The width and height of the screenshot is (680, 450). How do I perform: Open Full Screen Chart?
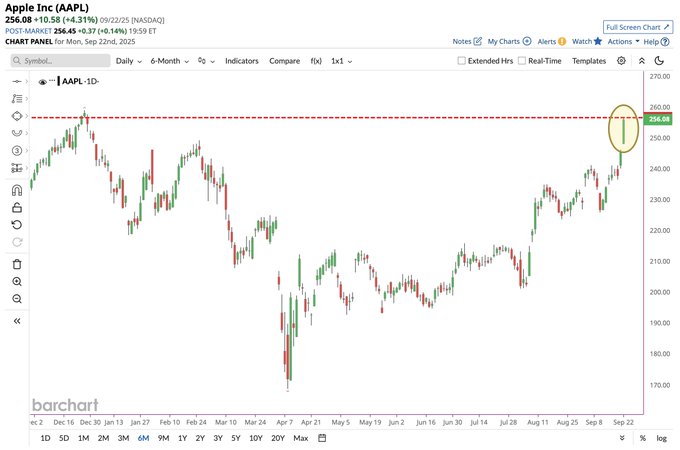(638, 27)
